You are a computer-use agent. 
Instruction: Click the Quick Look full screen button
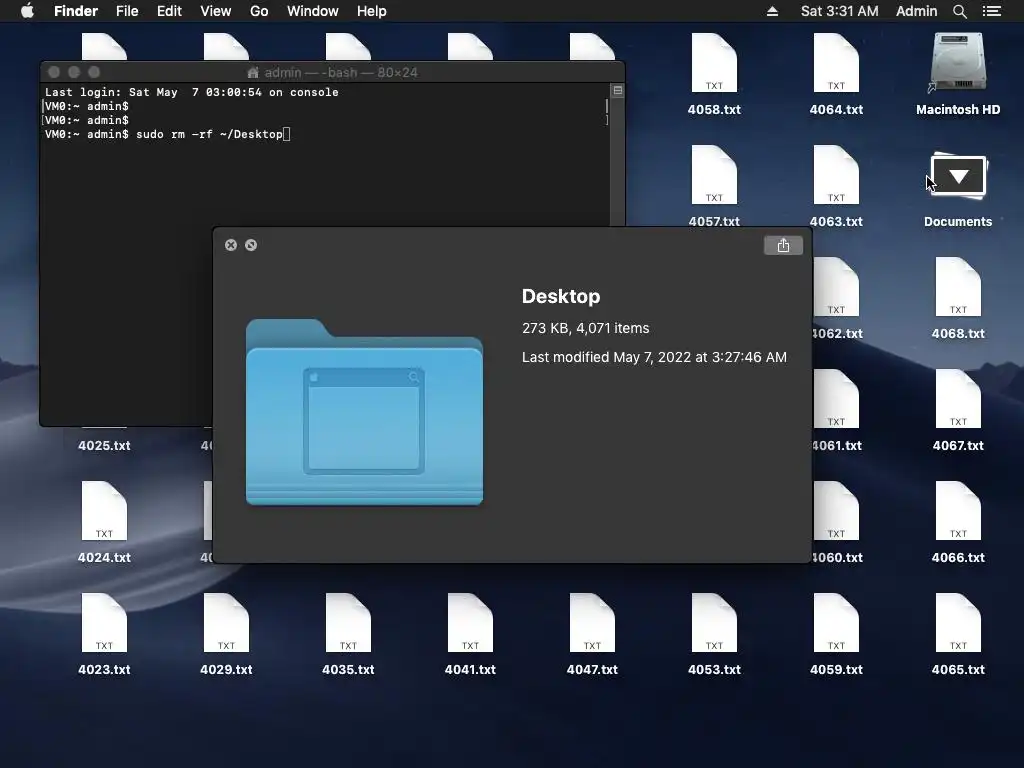(x=251, y=245)
